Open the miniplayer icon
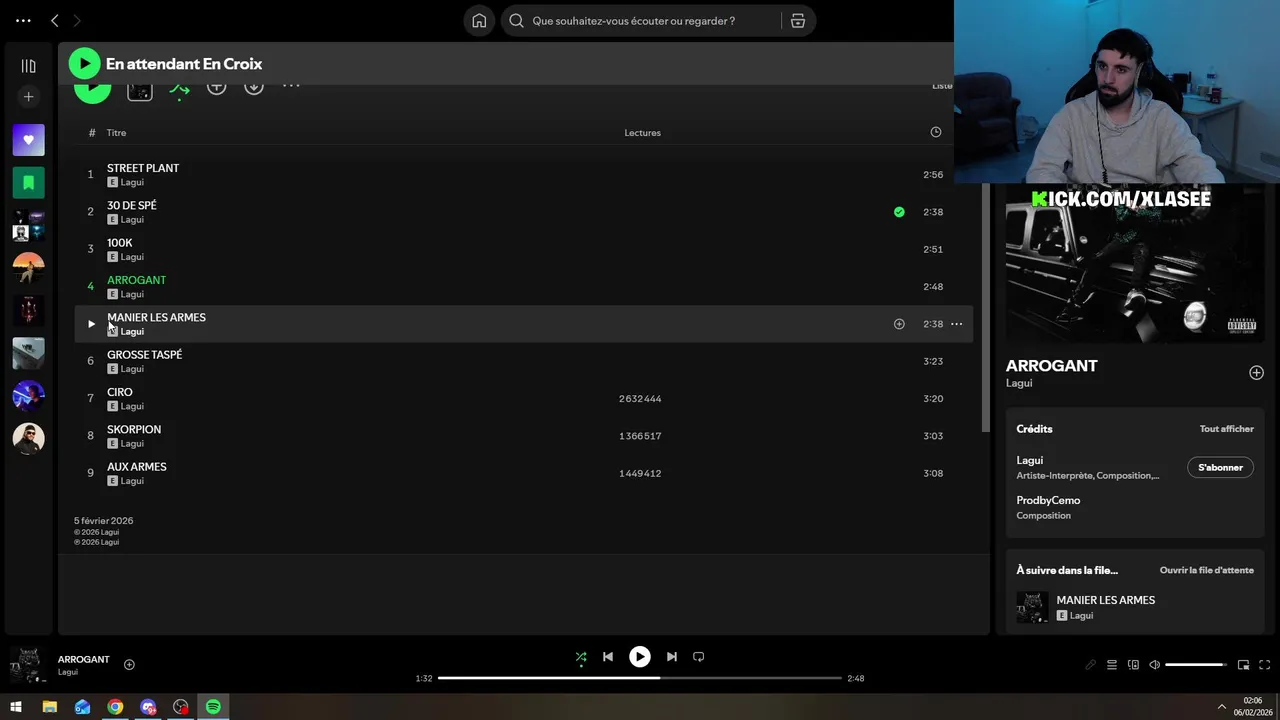This screenshot has width=1280, height=720. (x=1243, y=665)
